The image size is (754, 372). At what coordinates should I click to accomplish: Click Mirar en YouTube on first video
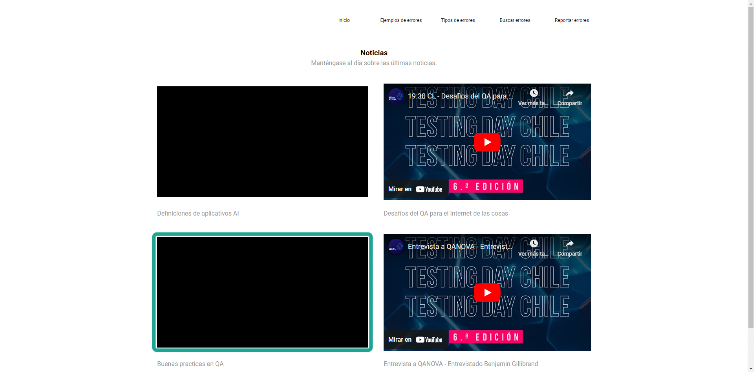pos(415,189)
